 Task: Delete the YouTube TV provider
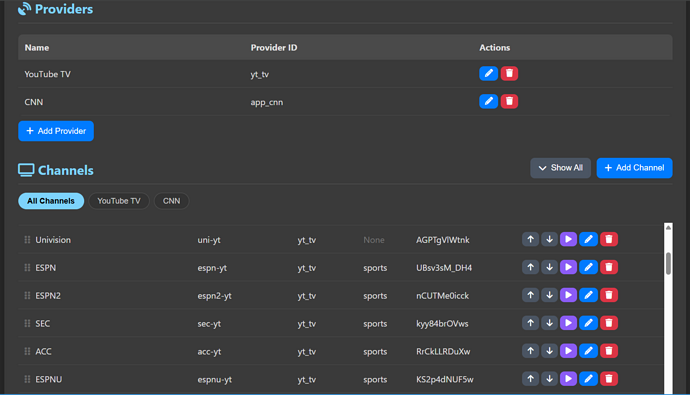coord(509,73)
